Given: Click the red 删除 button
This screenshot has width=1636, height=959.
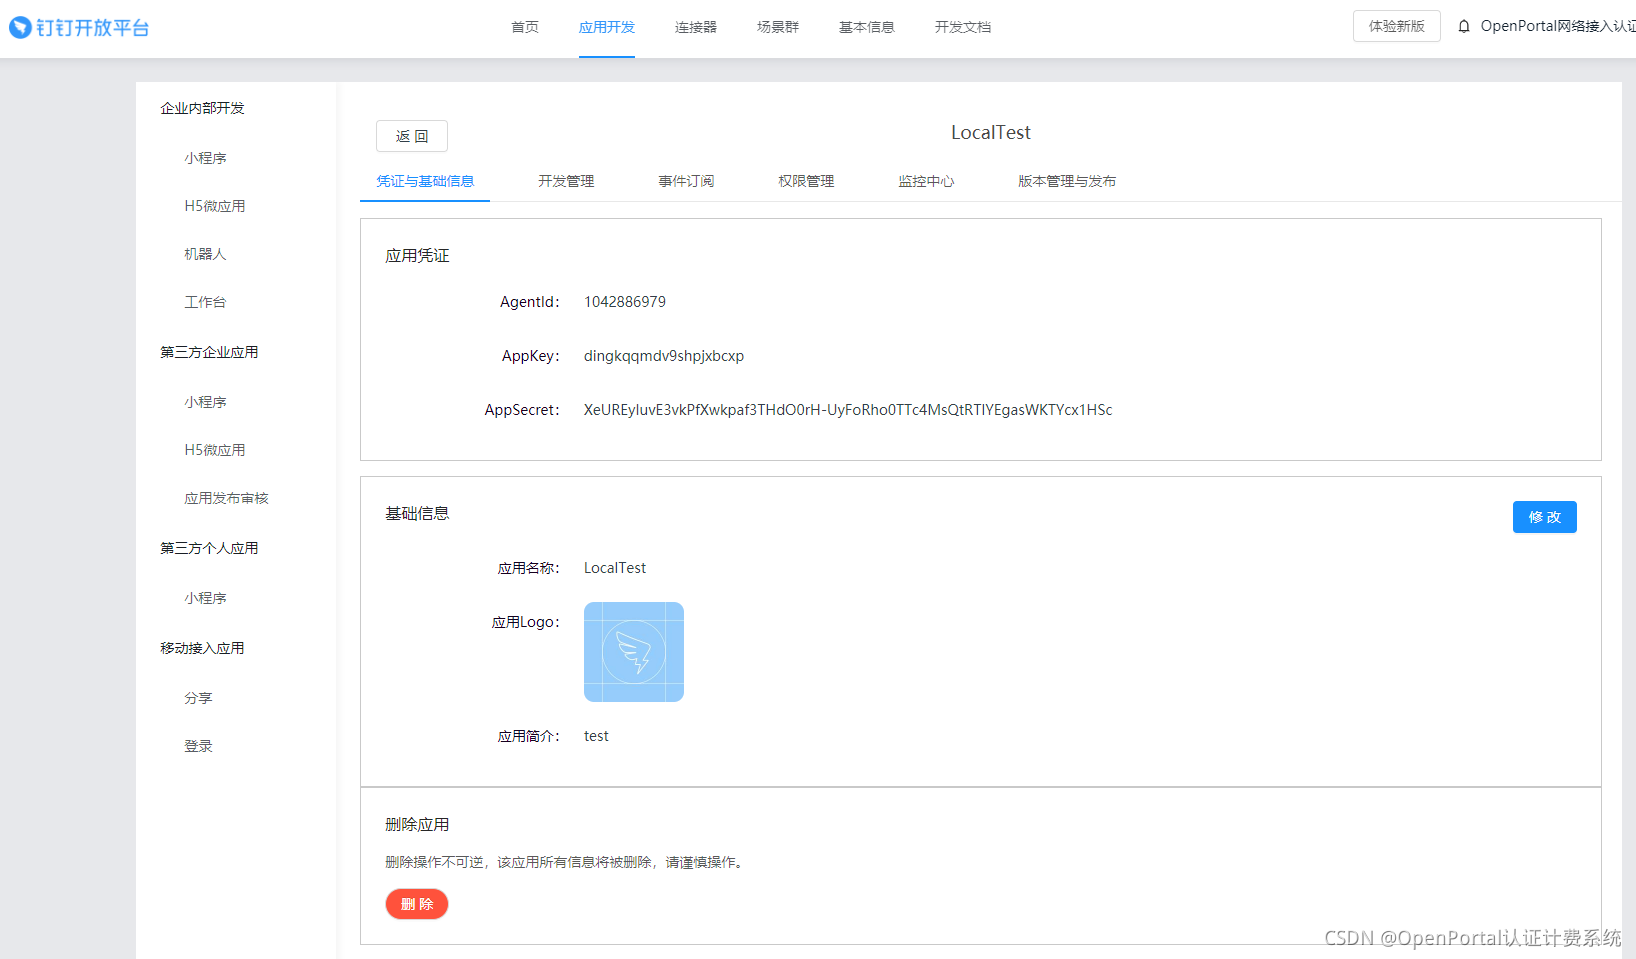Looking at the screenshot, I should pos(417,904).
